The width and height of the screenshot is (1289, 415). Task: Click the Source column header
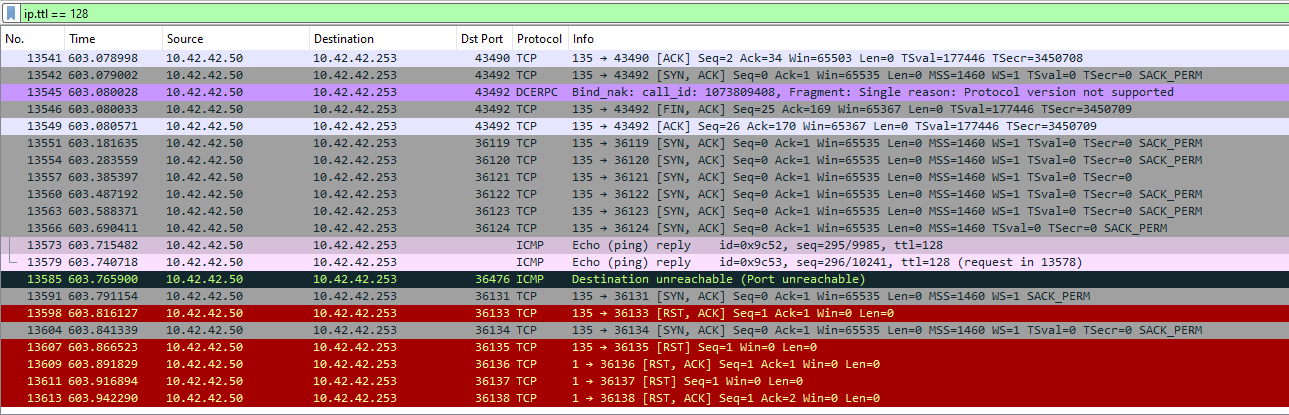coord(236,39)
